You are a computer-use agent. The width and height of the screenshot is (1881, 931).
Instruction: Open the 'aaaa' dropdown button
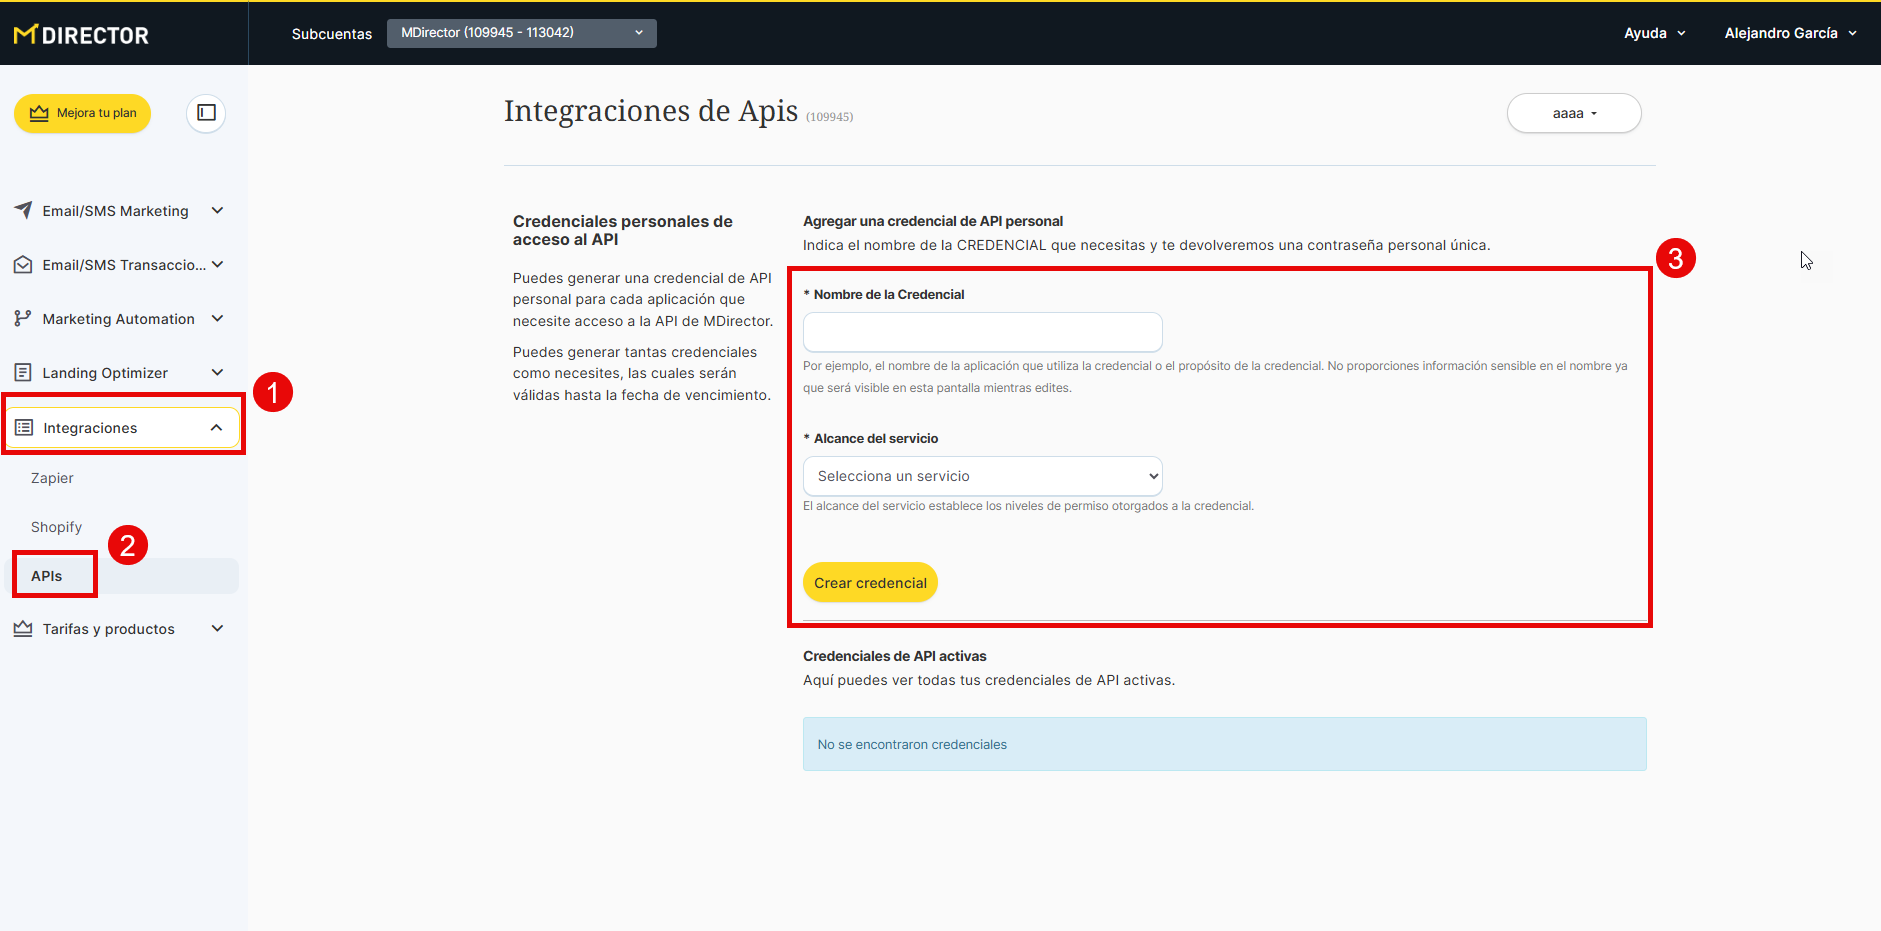click(x=1573, y=113)
